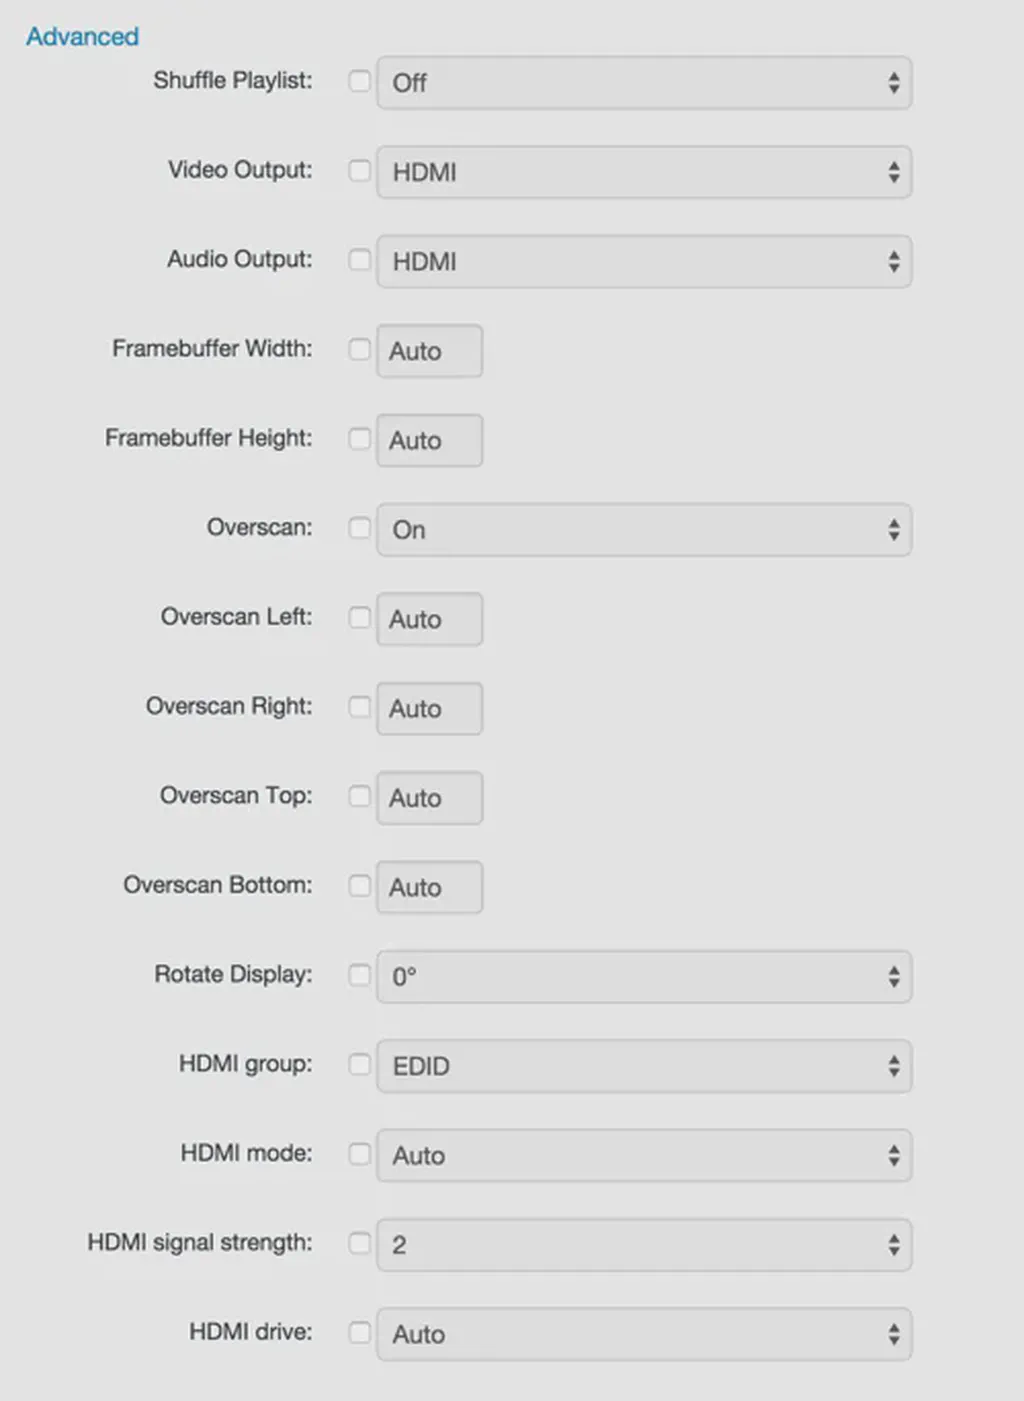Click the stepper arrows on HDMI signal strength
The width and height of the screenshot is (1024, 1401).
point(895,1244)
